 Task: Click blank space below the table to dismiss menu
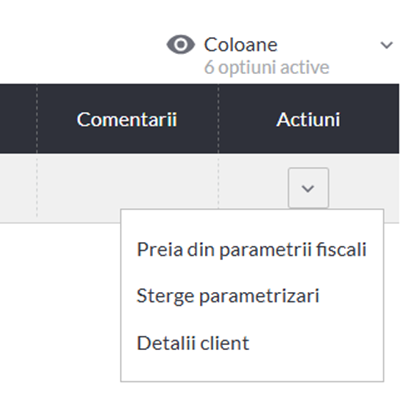pos(60,300)
